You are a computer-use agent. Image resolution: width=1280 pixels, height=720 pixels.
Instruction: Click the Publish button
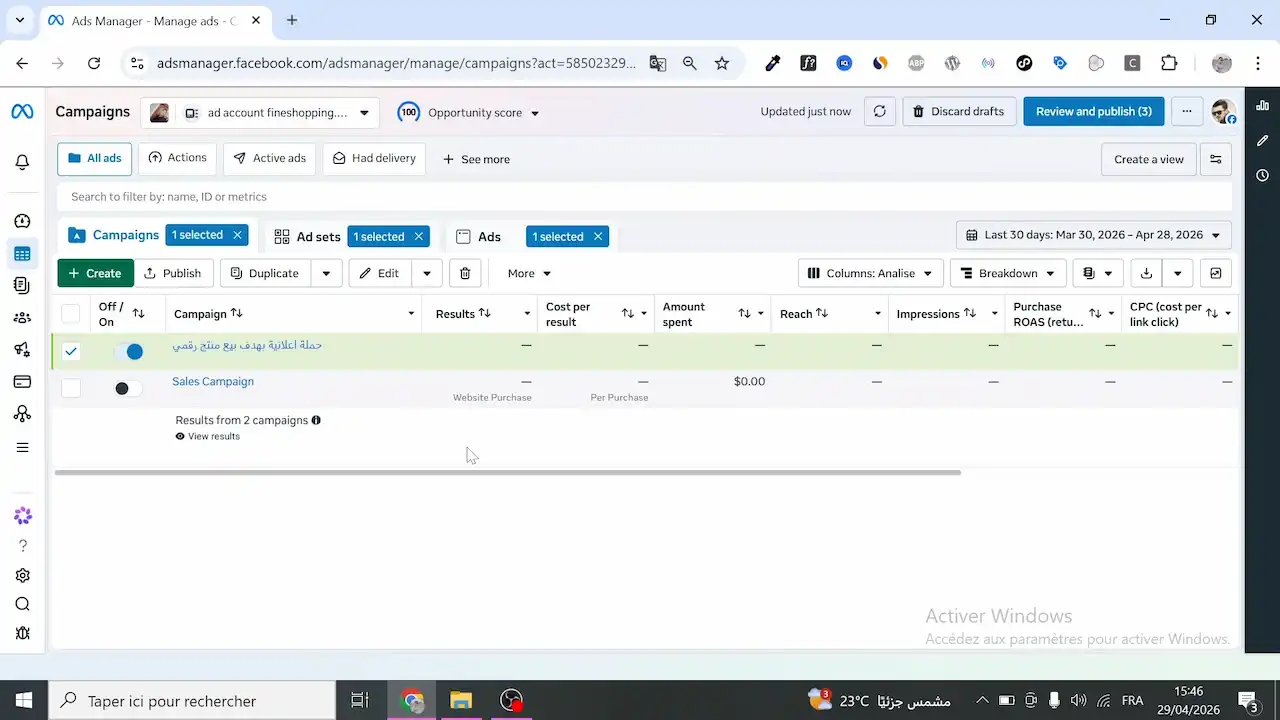point(173,273)
